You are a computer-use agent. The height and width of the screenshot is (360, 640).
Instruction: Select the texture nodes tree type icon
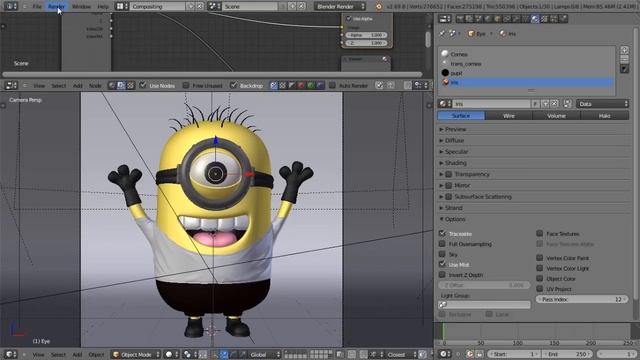[x=131, y=85]
